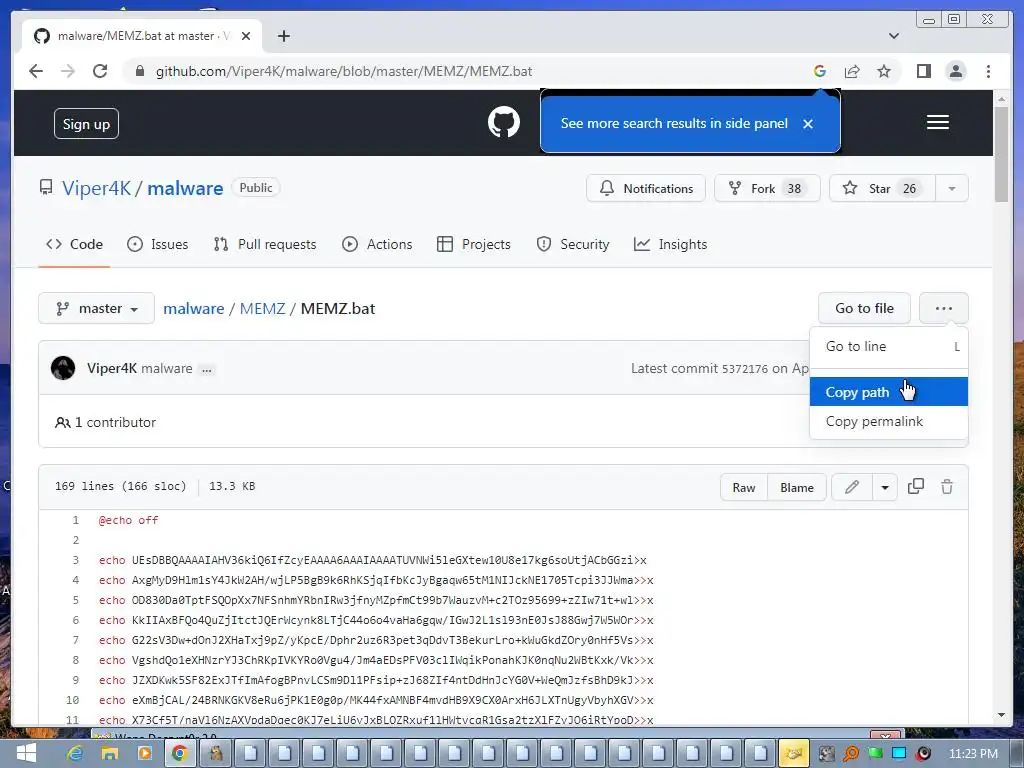The image size is (1024, 768).
Task: Open the Chrome side panel
Action: pos(923,71)
